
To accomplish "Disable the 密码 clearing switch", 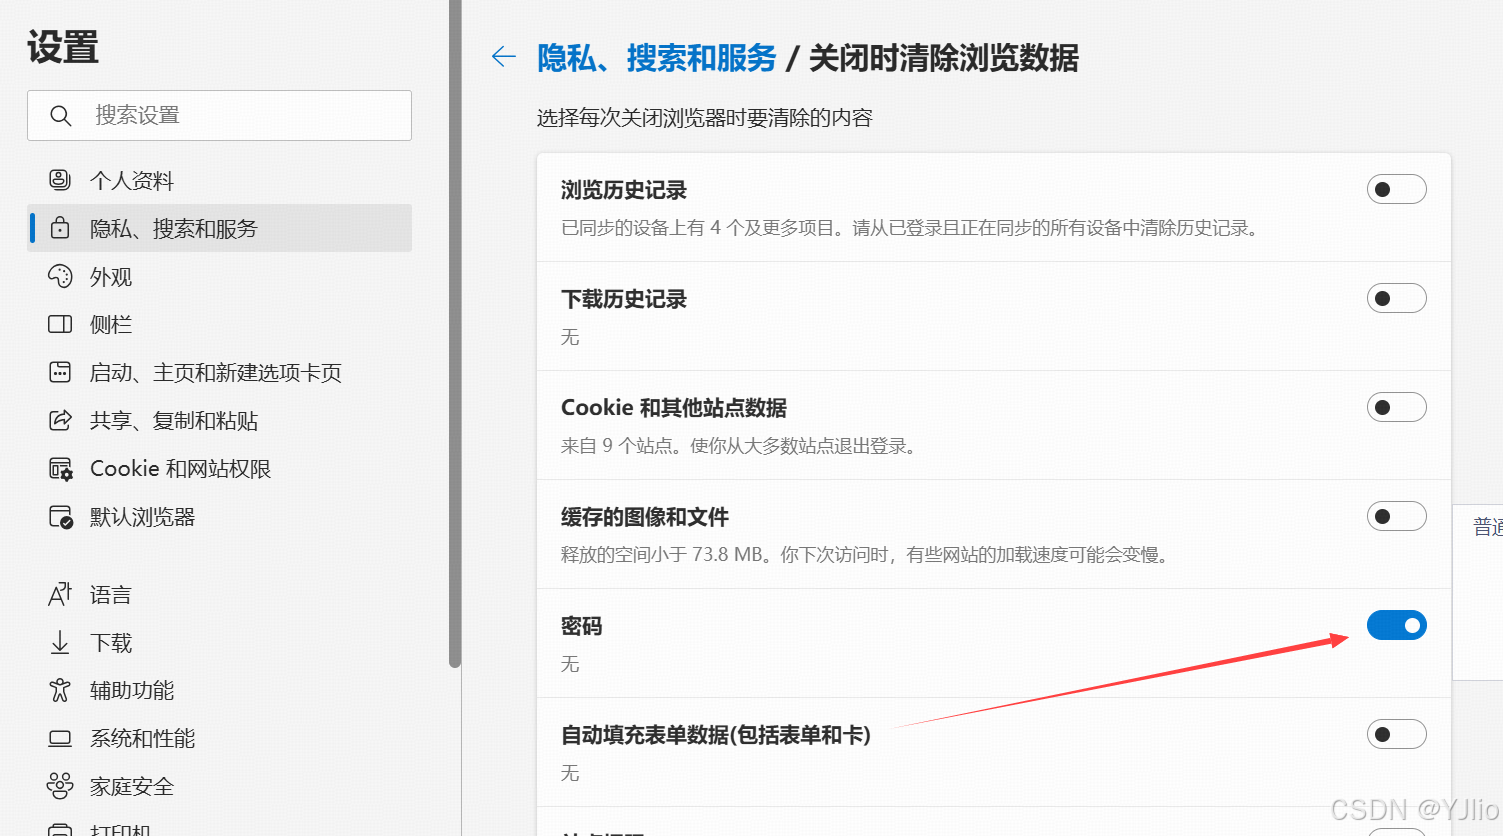I will click(x=1396, y=625).
